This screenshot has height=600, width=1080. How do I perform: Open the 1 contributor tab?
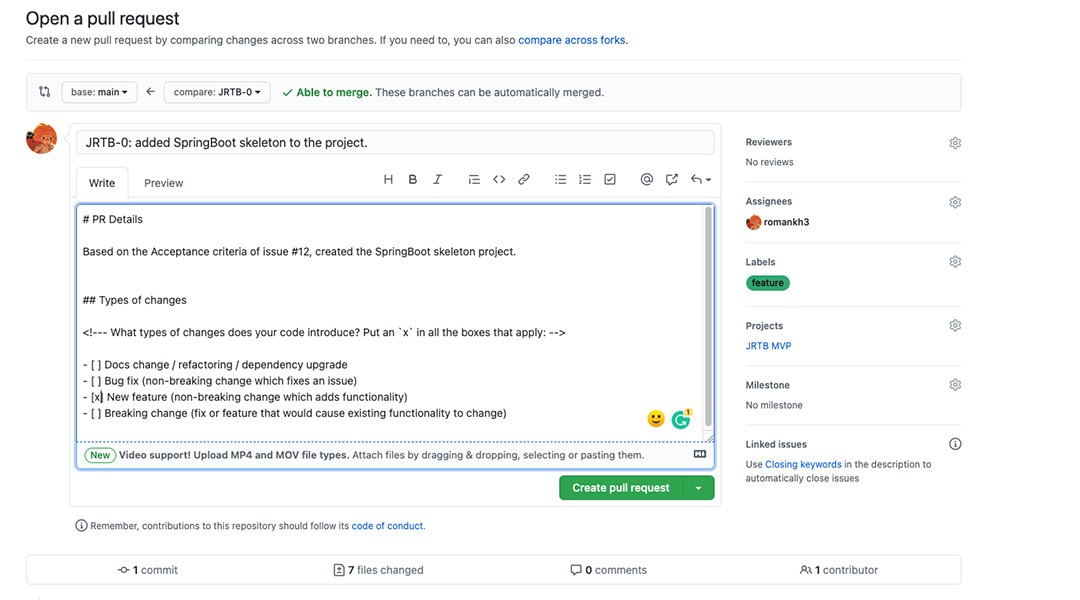point(839,570)
